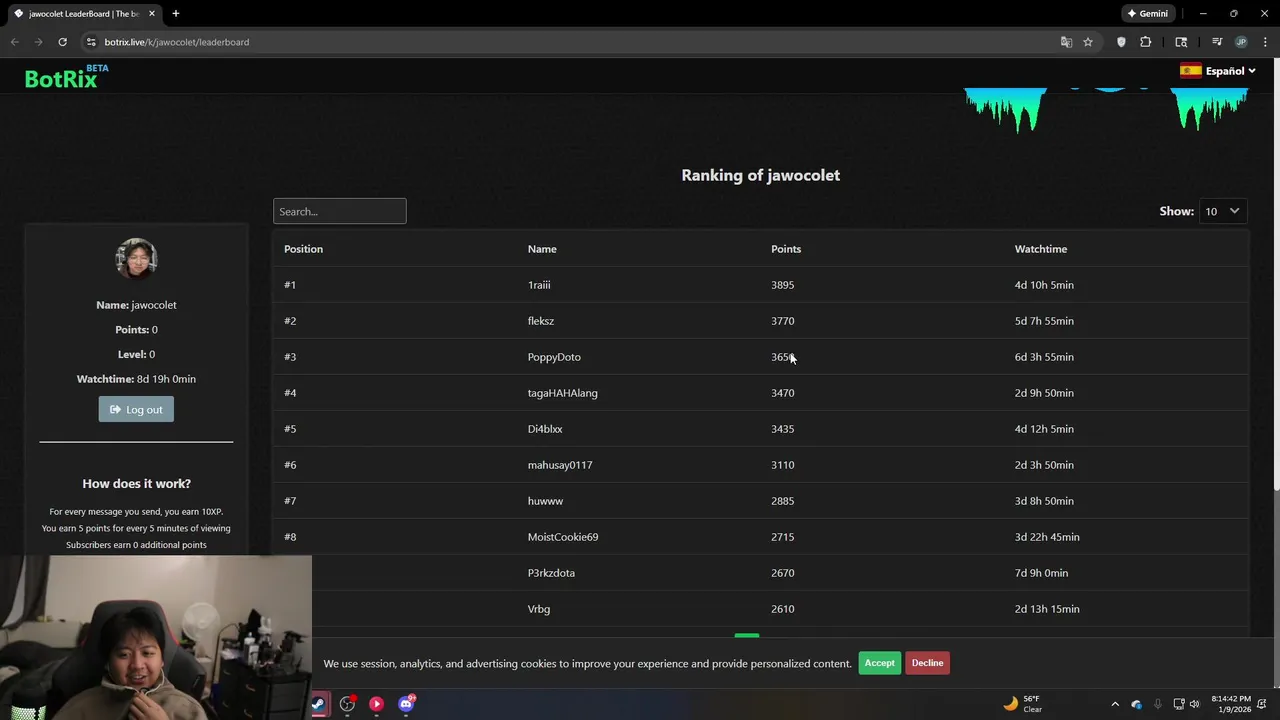Screen dimensions: 1280x720
Task: Open the weather widget 56°F Clear
Action: coord(1023,704)
